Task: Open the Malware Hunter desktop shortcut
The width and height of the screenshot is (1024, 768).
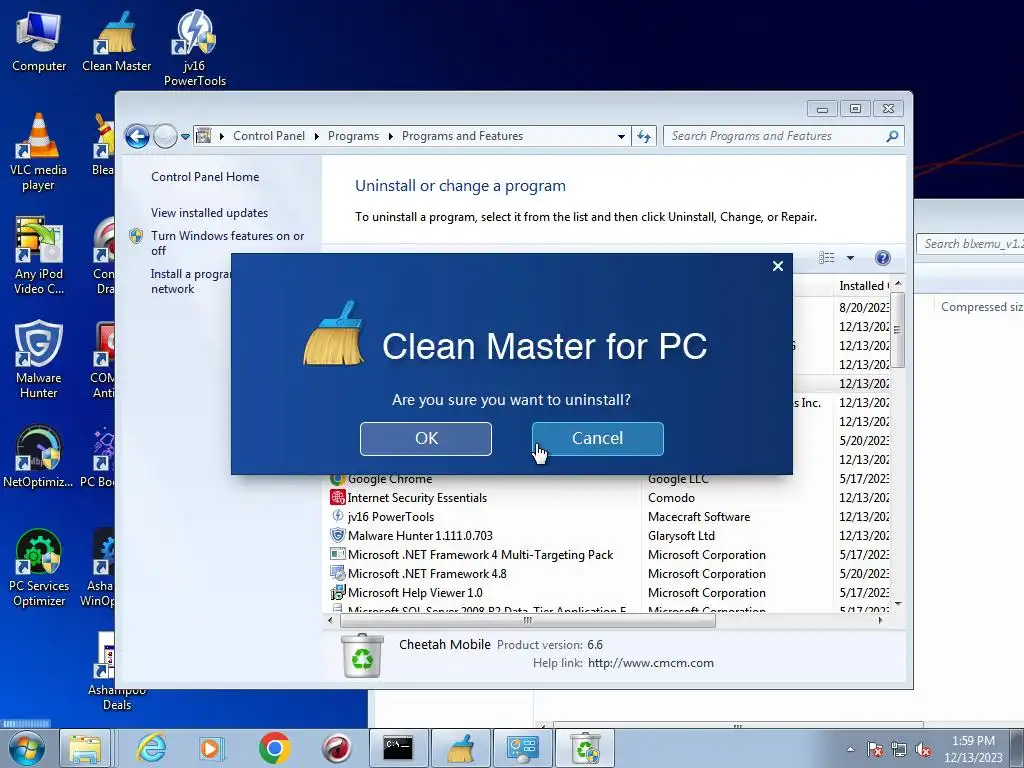Action: tap(39, 360)
